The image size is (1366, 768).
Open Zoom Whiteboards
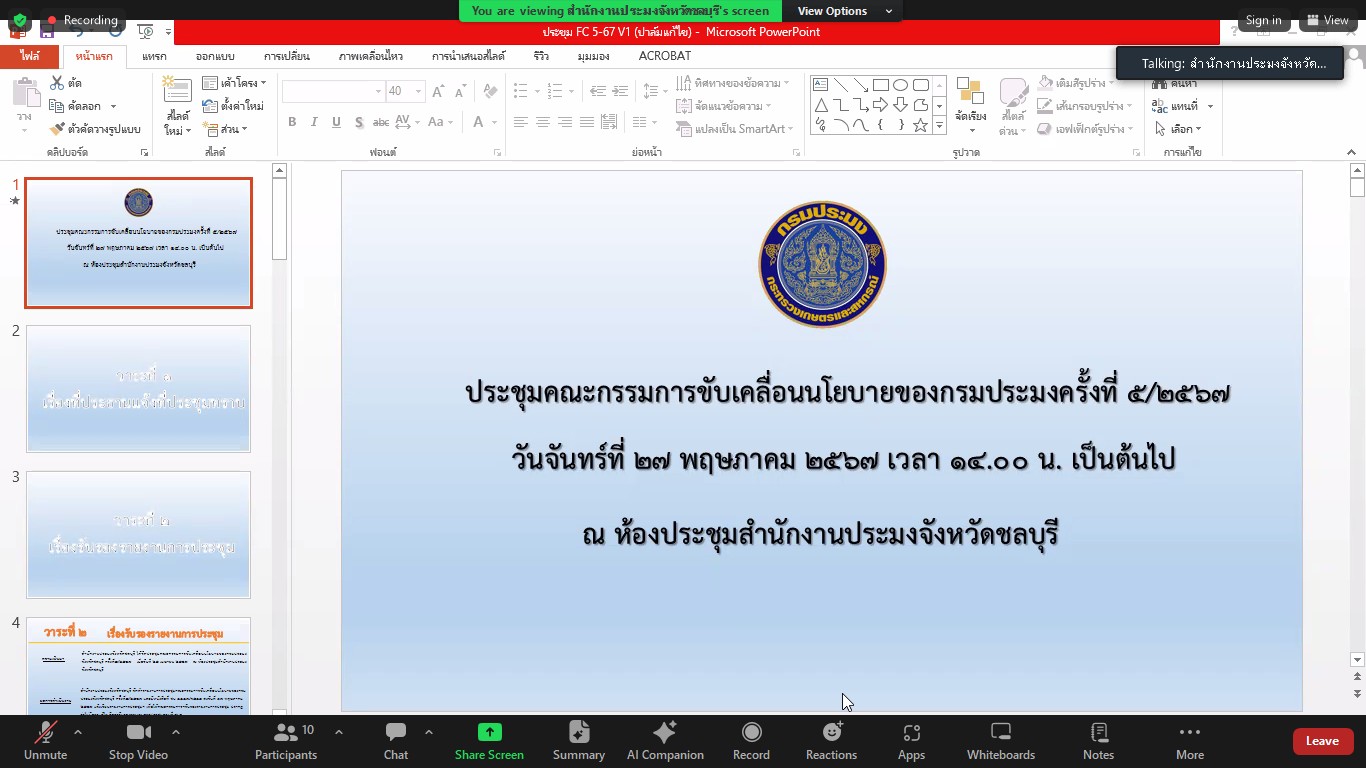pos(1001,741)
